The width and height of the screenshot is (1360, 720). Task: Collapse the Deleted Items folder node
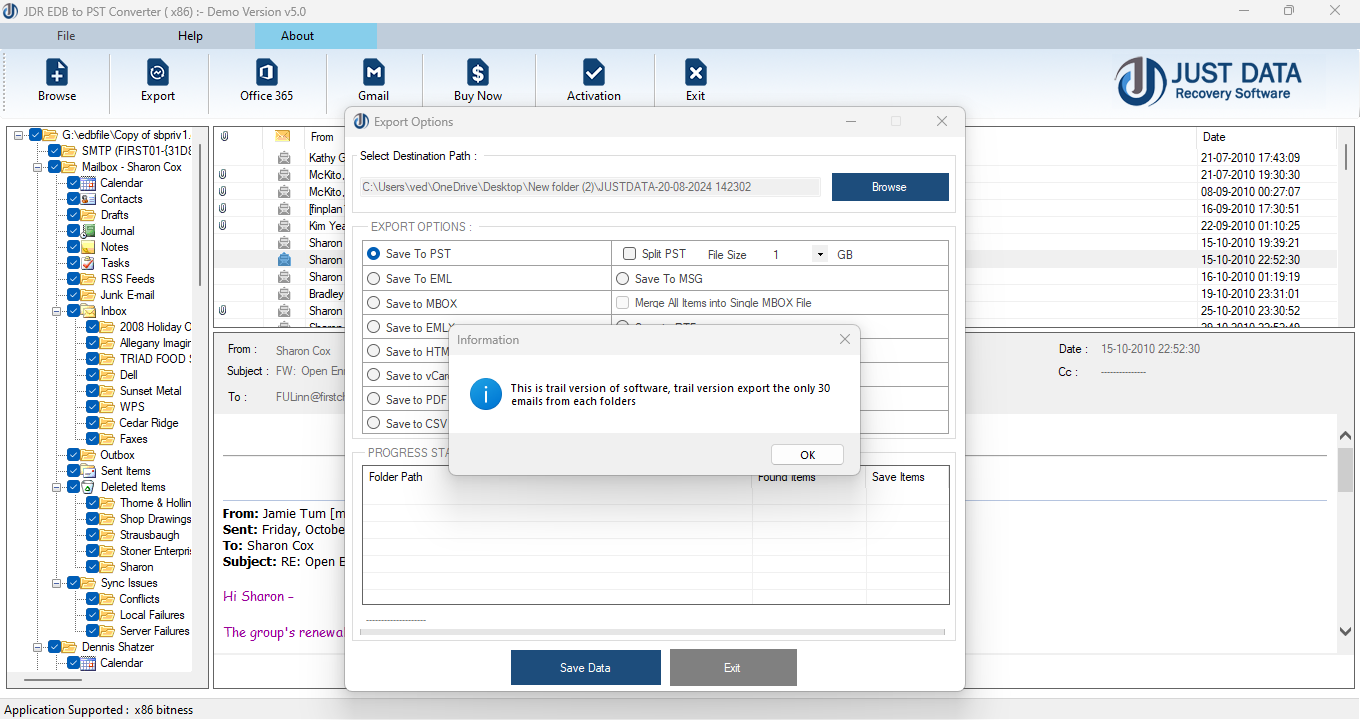coord(57,486)
